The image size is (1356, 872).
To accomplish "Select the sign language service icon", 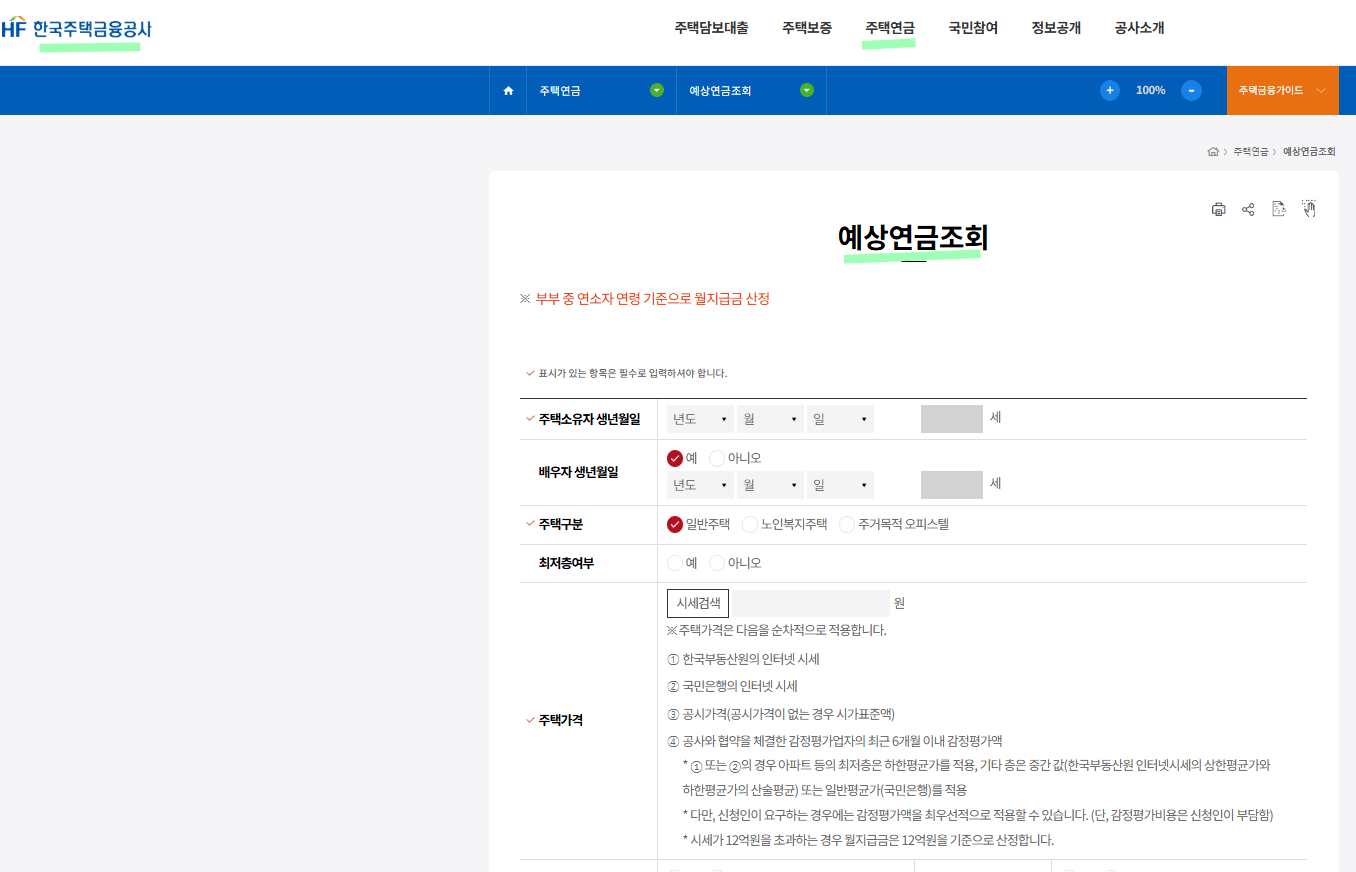I will click(x=1308, y=209).
